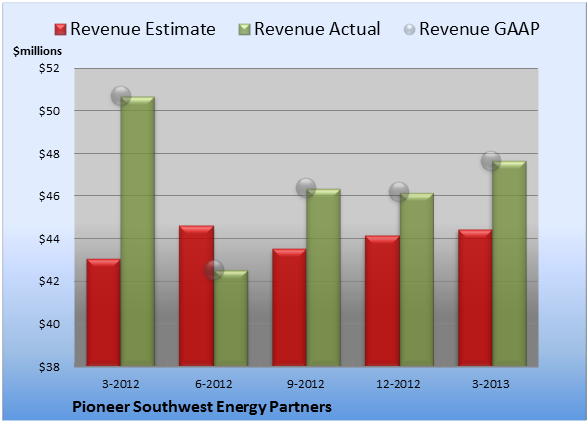Screen dimensions: 588x422
Task: Click the $46 y-axis label
Action: point(49,196)
